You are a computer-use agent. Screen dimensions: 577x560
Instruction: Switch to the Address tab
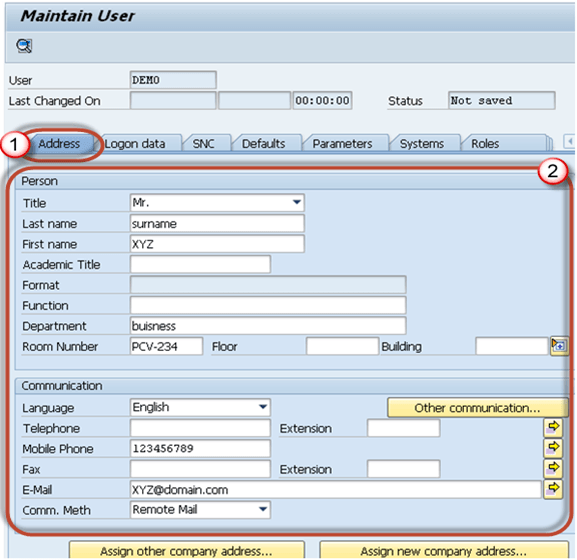59,143
